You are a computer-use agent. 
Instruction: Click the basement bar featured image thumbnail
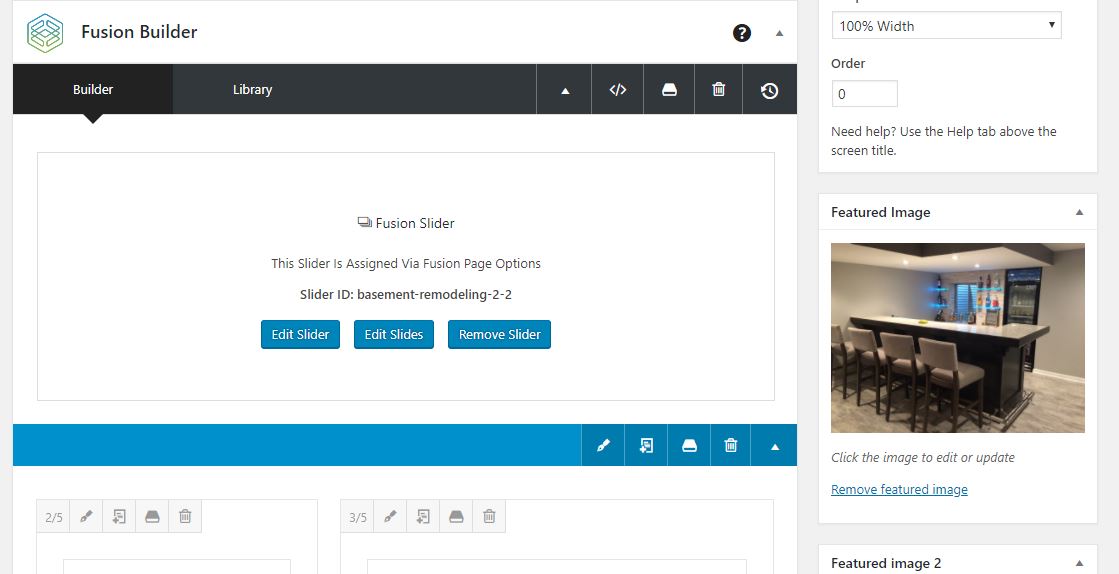(958, 338)
